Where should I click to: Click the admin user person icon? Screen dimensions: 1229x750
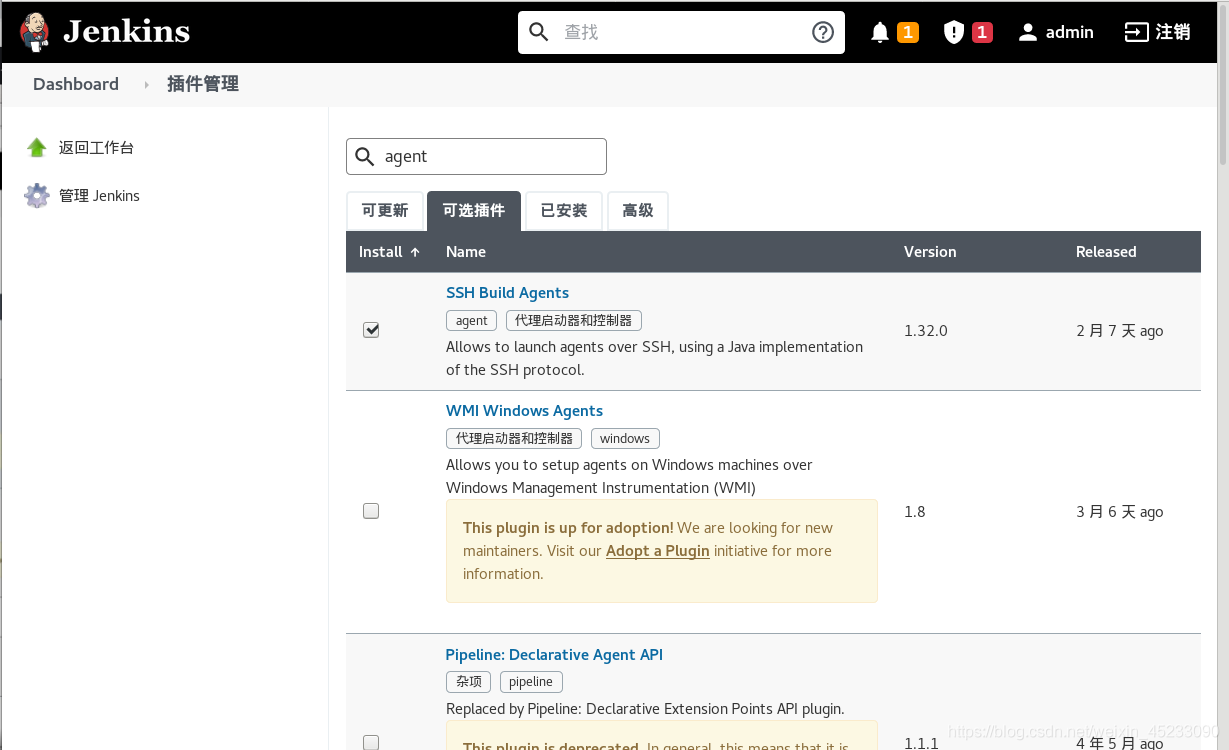[1028, 32]
